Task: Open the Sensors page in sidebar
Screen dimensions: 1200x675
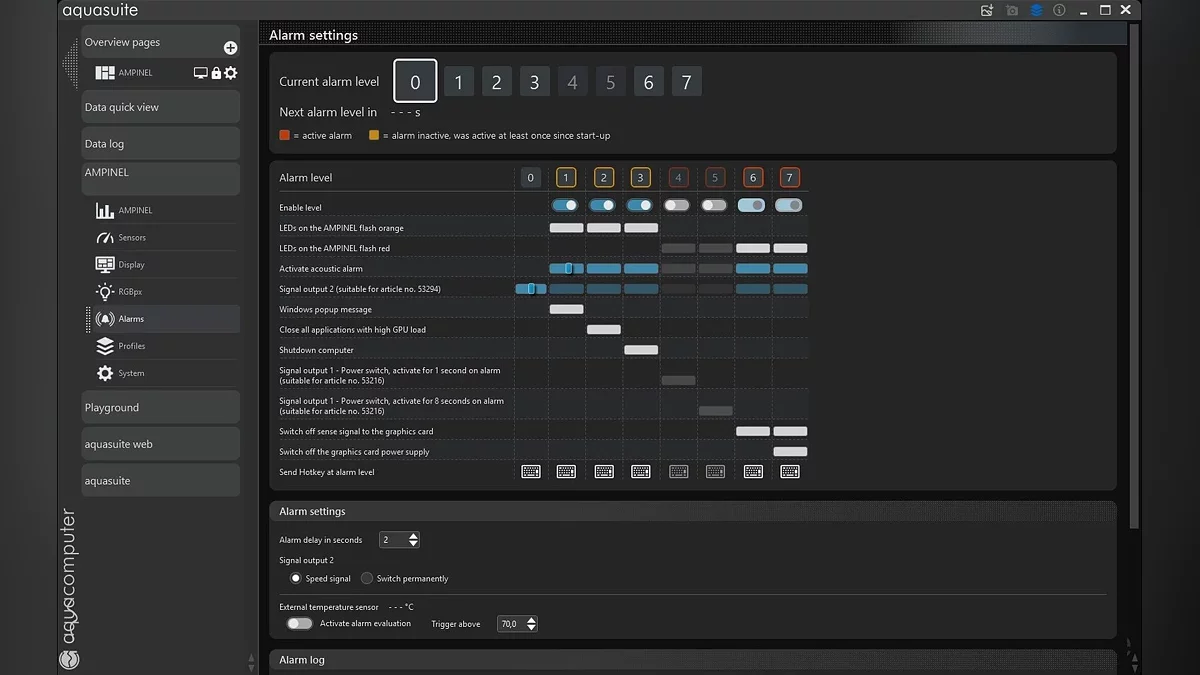Action: [132, 238]
